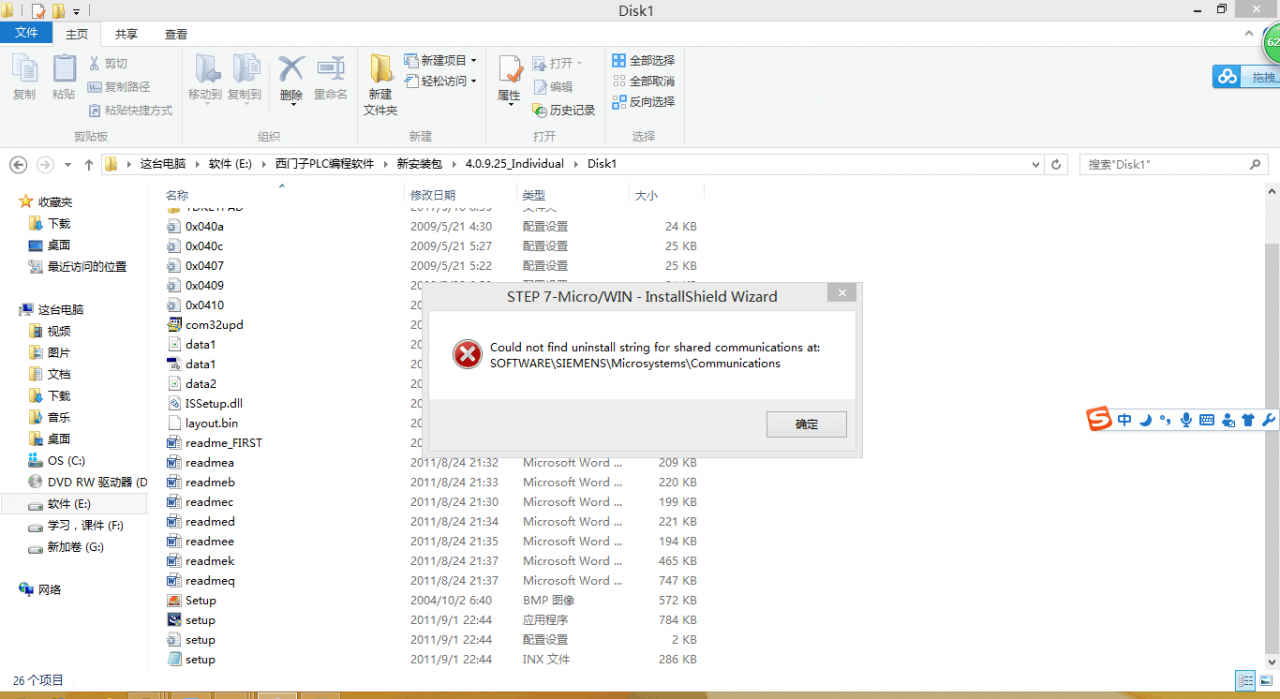Screen dimensions: 1280x699
Task: Click the details view icon in status bar
Action: click(1245, 681)
